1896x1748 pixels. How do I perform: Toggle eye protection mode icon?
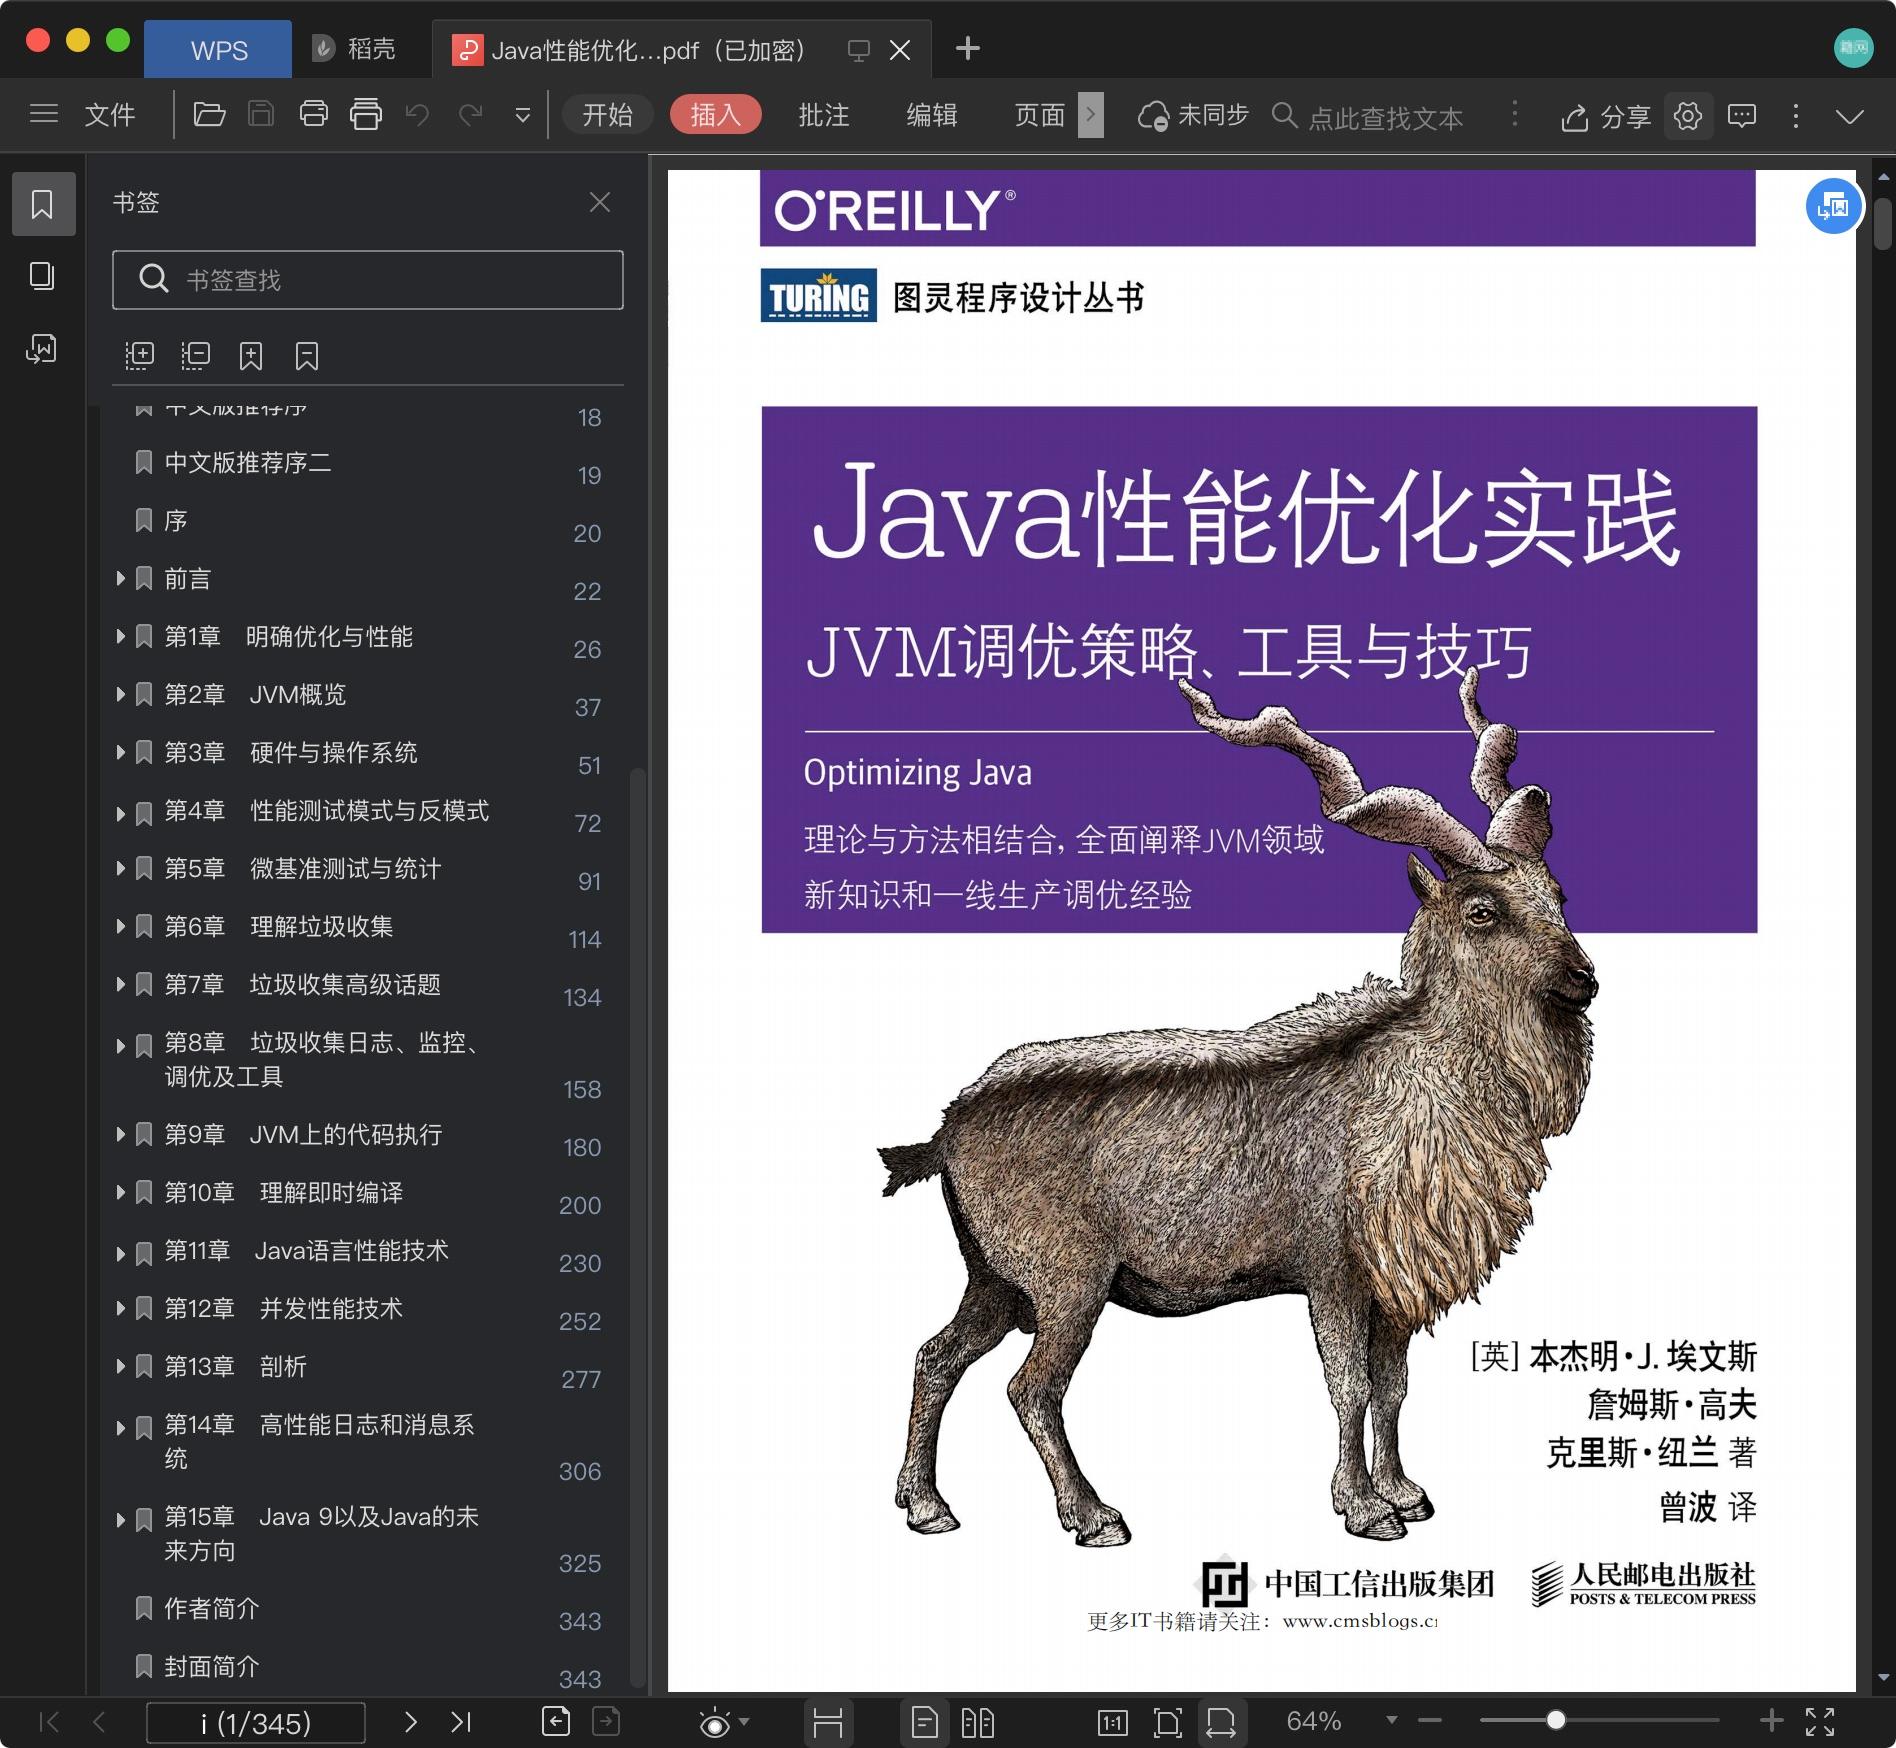pyautogui.click(x=714, y=1722)
